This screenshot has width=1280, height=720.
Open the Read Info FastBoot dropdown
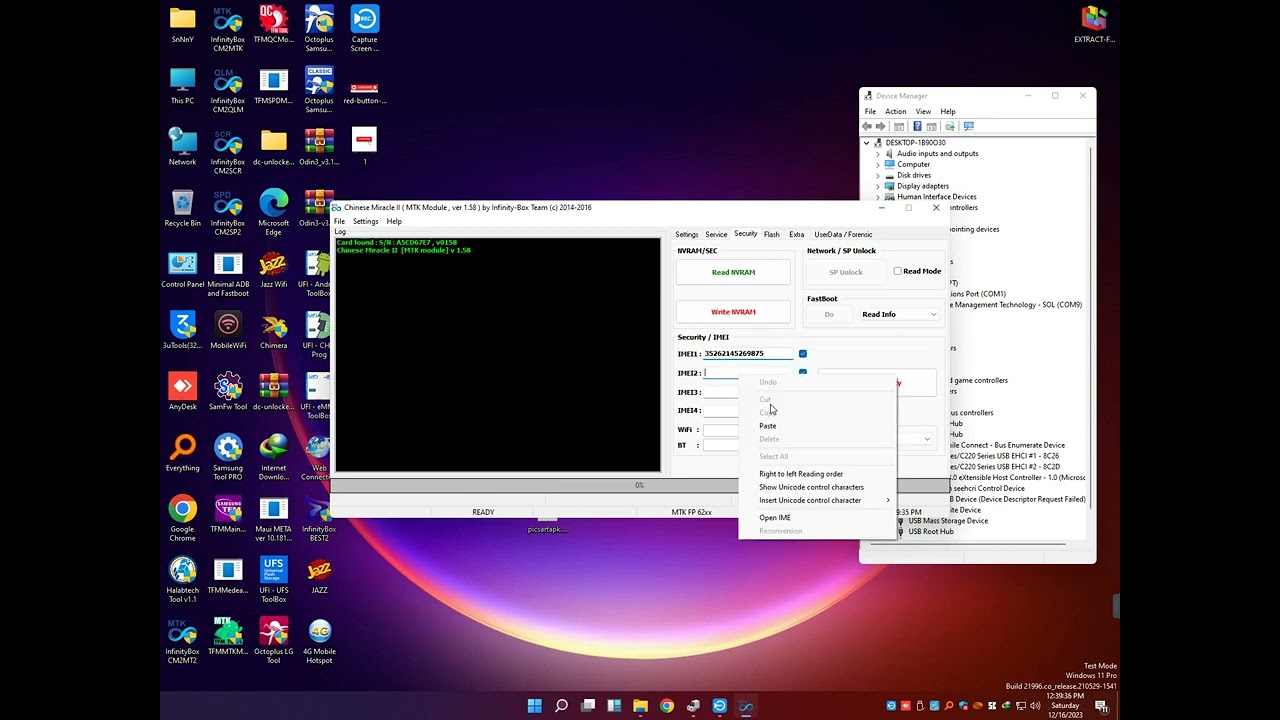pyautogui.click(x=899, y=314)
